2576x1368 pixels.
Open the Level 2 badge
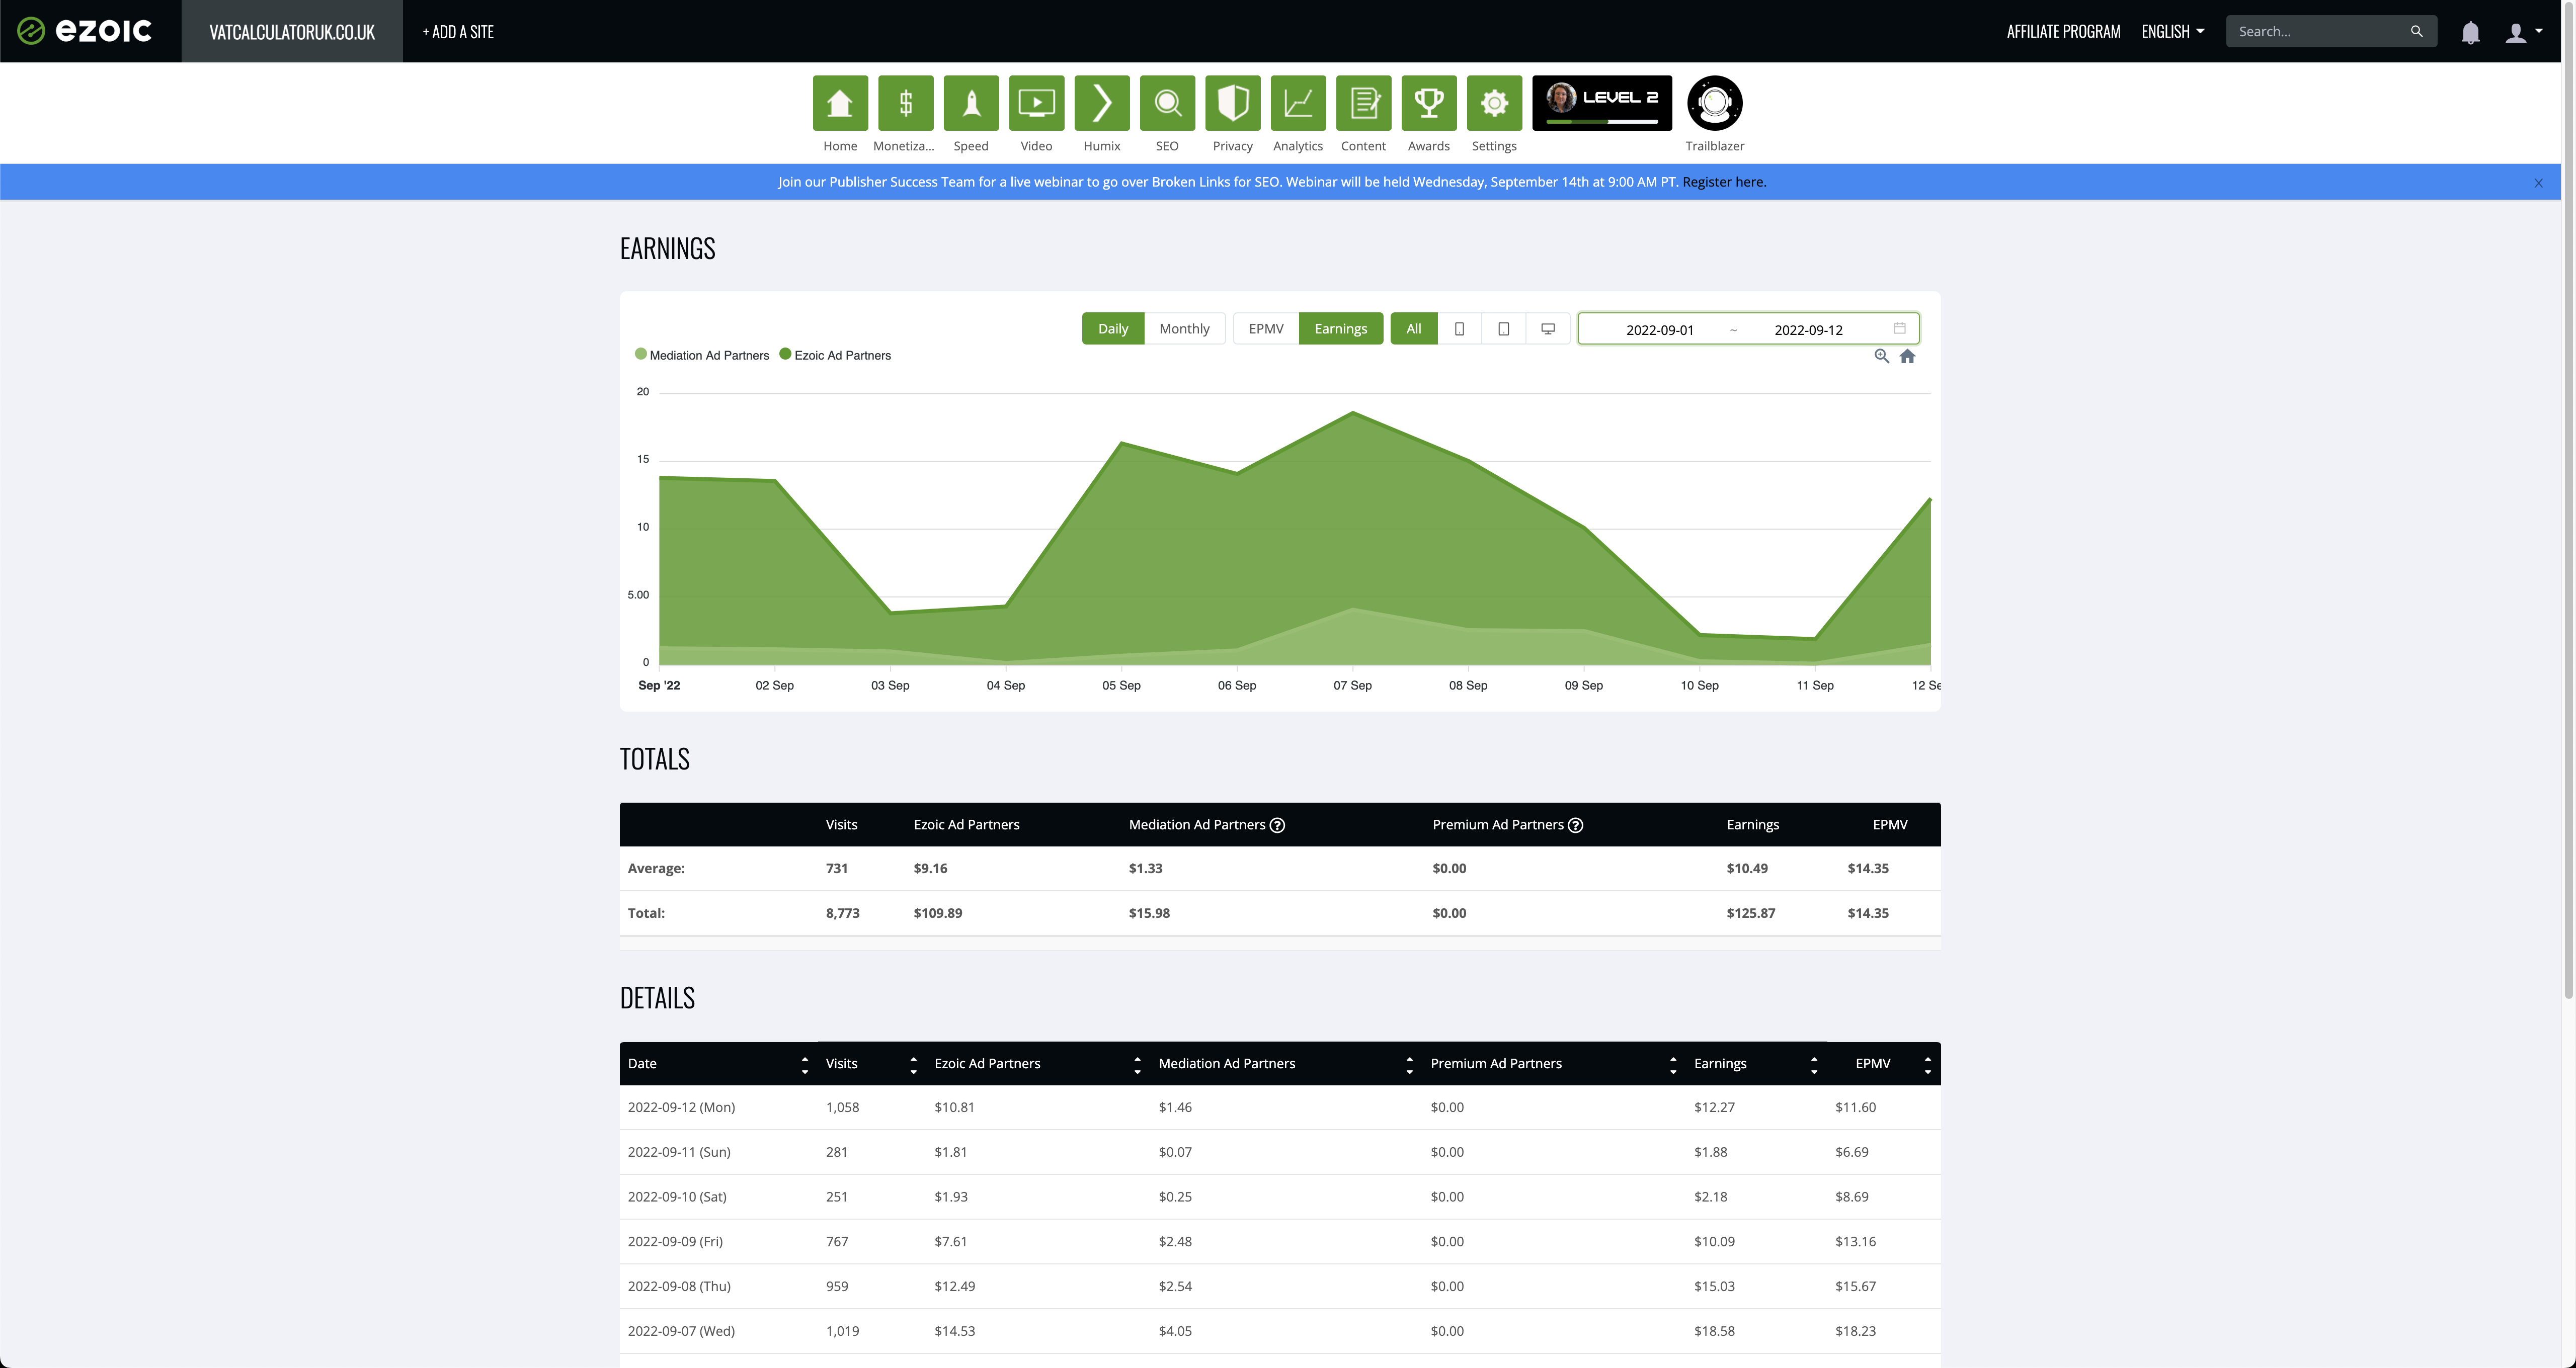pos(1602,103)
